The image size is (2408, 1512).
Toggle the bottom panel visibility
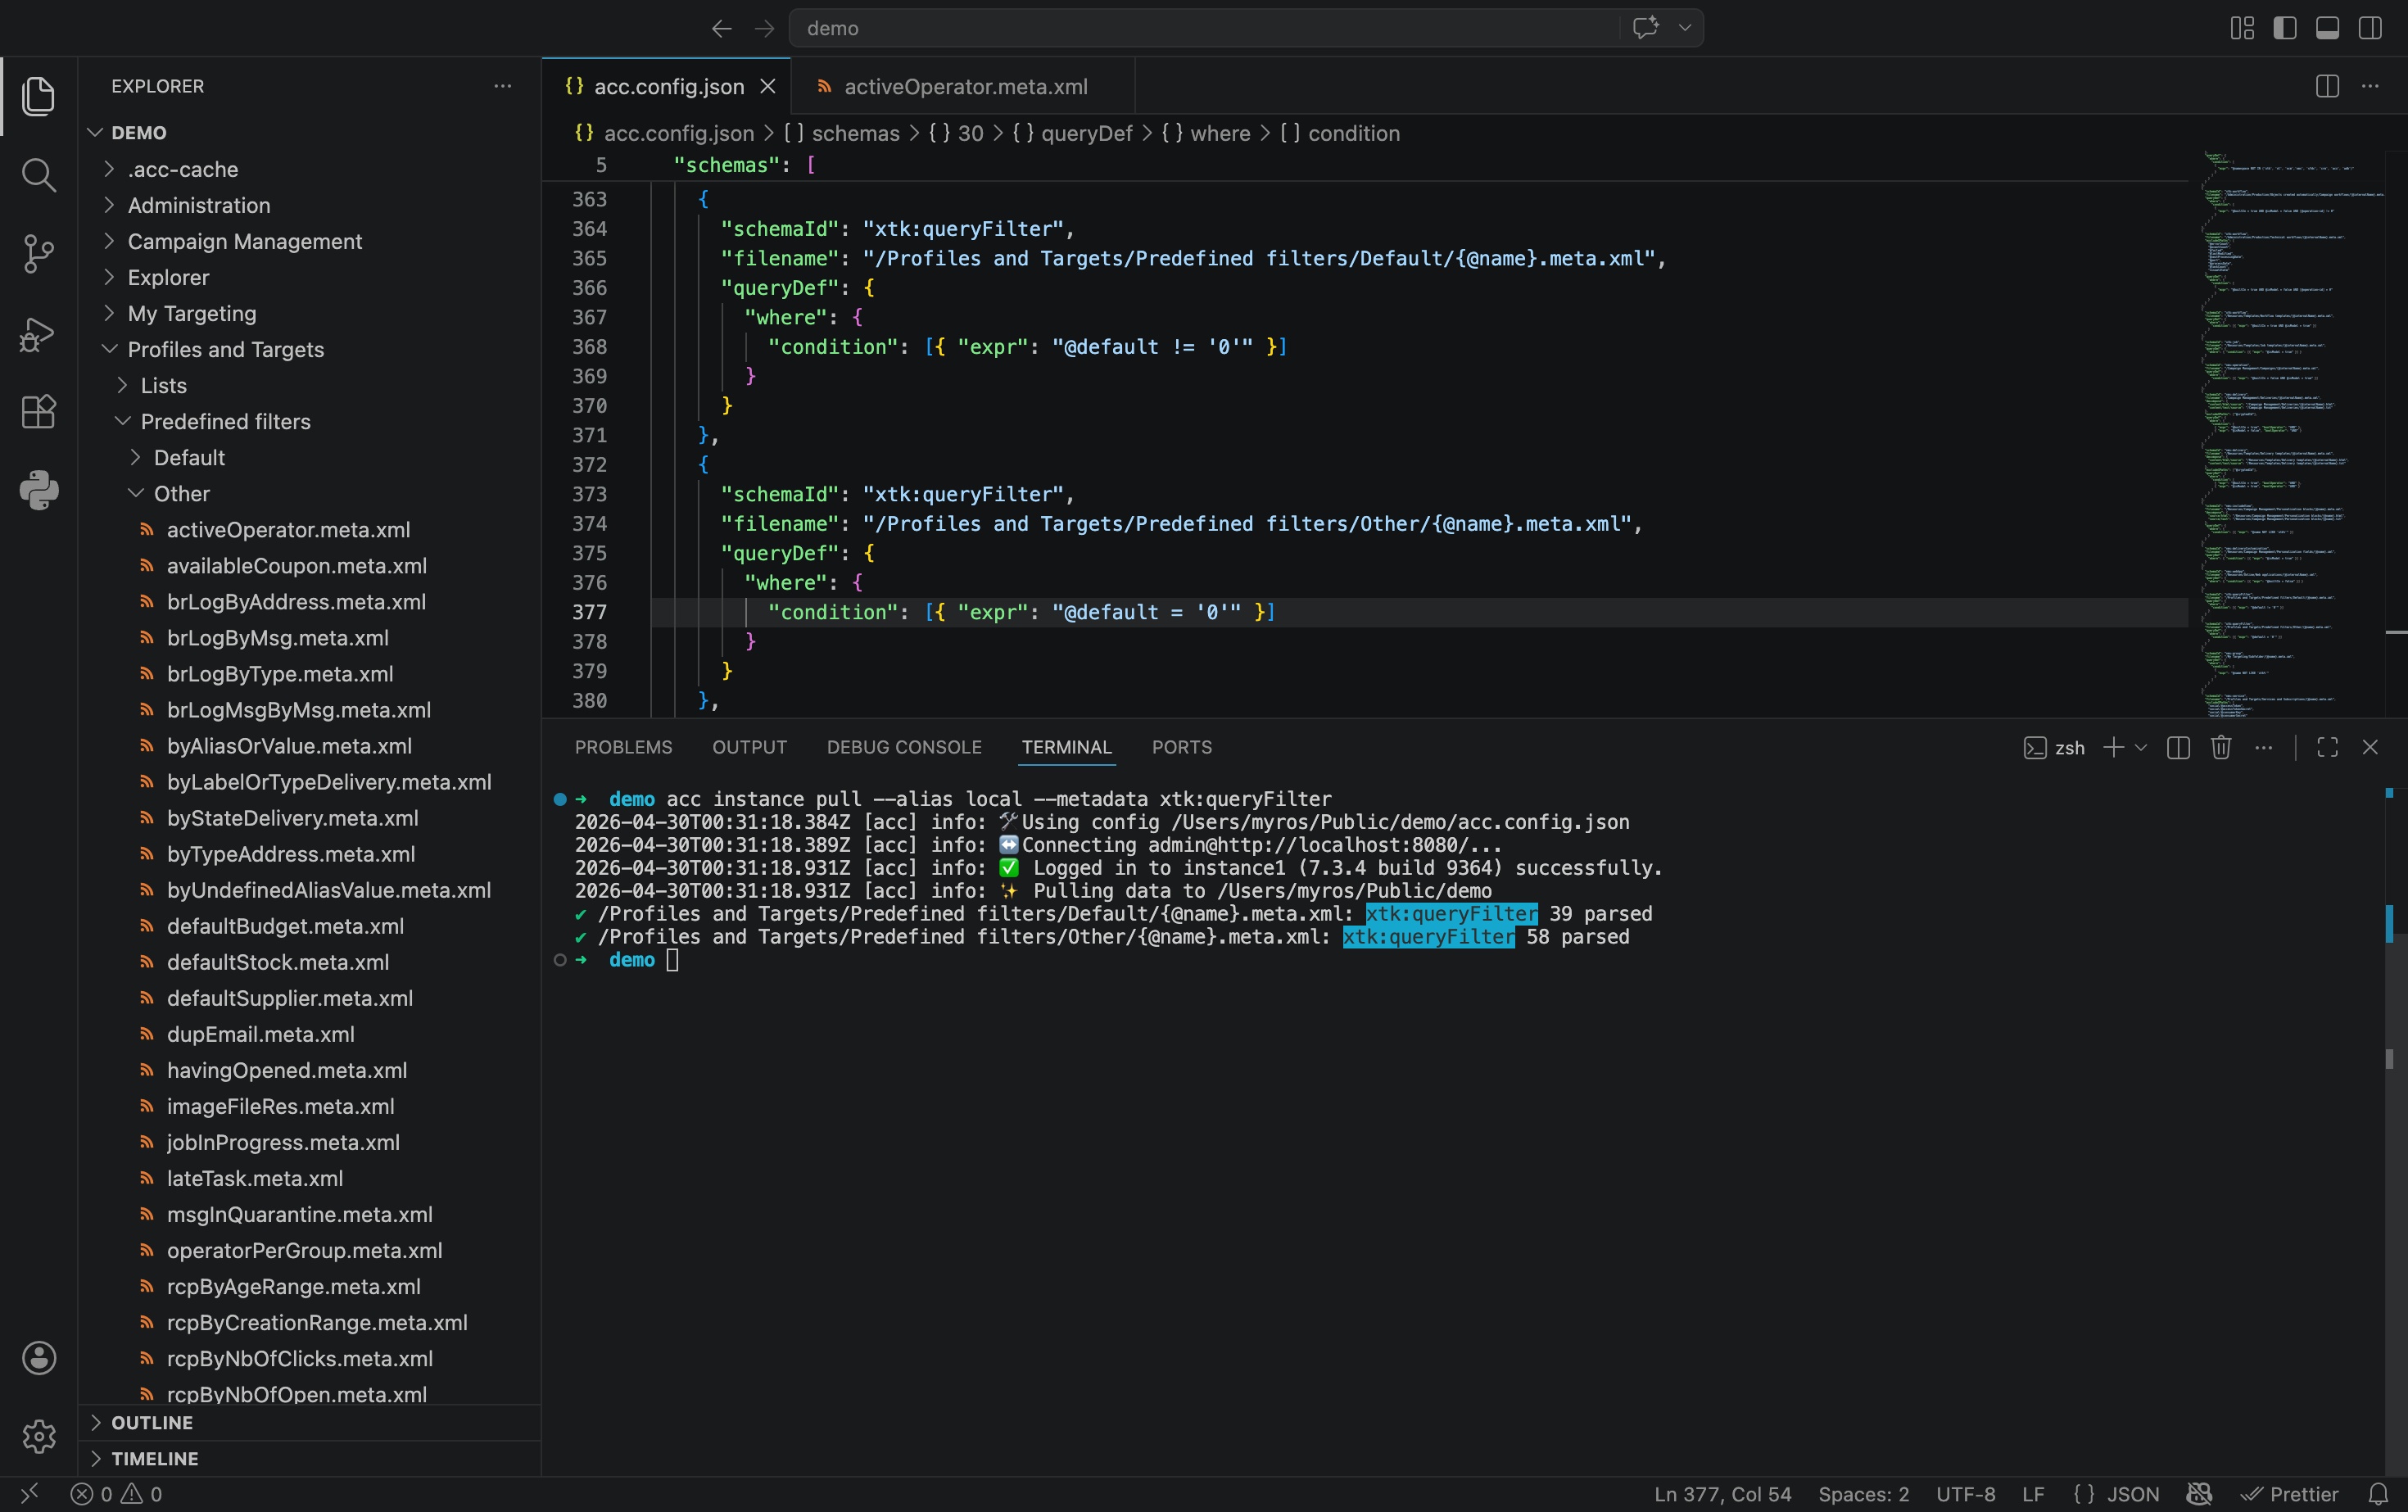click(2328, 28)
